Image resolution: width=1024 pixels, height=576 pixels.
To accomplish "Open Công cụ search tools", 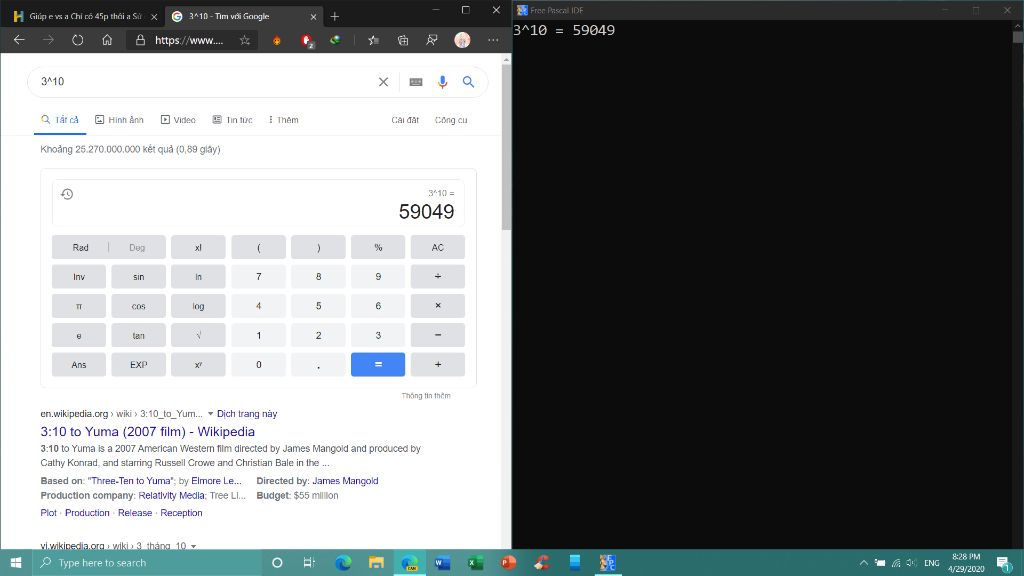I will (x=451, y=120).
